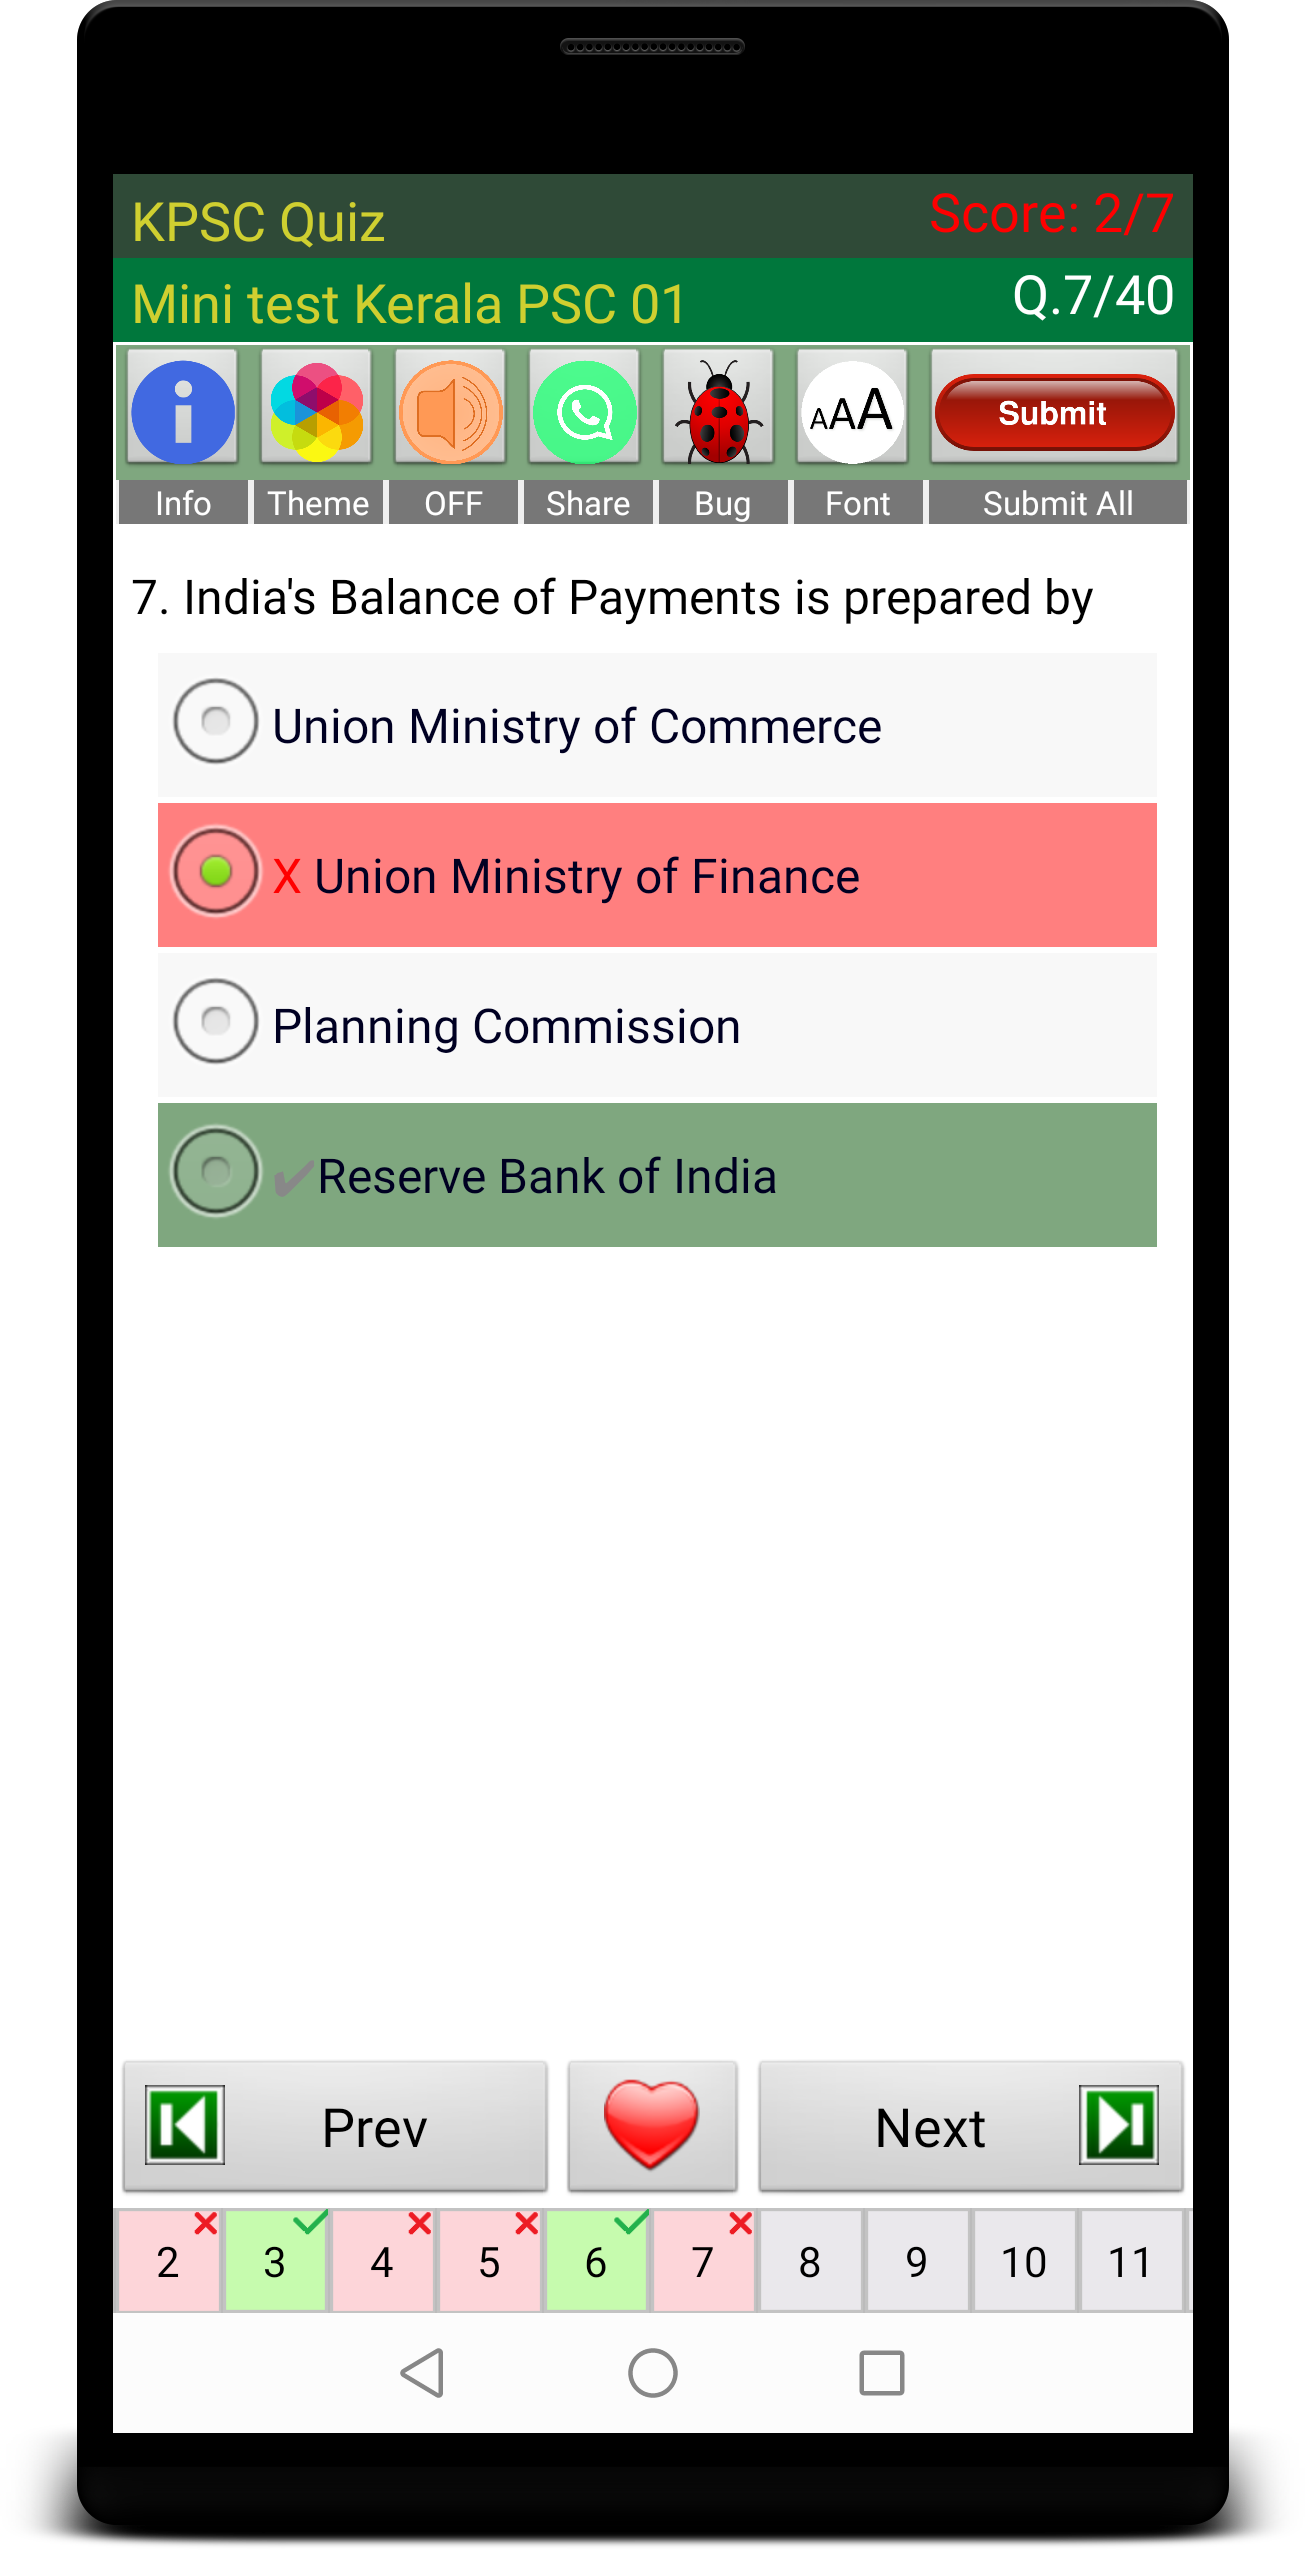Jump to question 3 tile
The width and height of the screenshot is (1305, 2550).
coord(275,2262)
